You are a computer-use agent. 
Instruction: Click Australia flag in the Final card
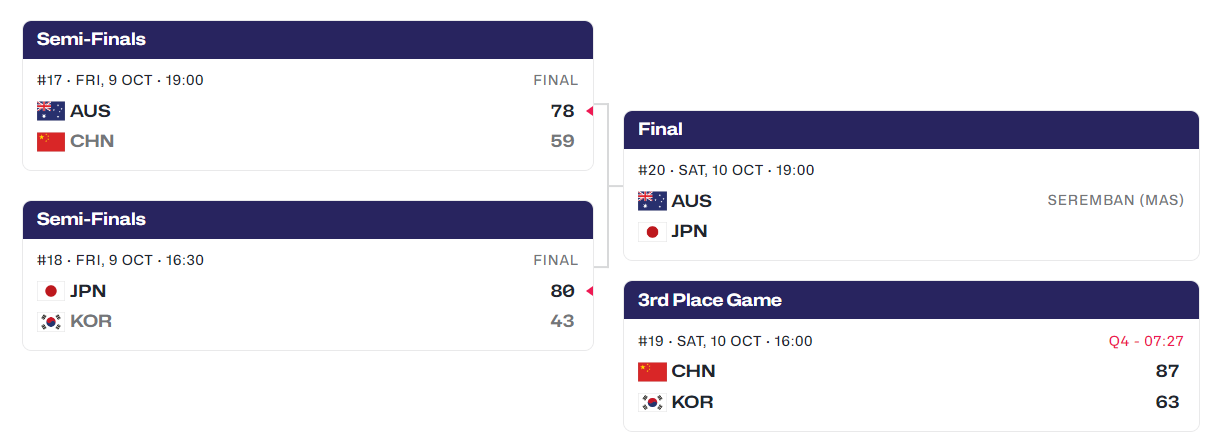(x=652, y=201)
